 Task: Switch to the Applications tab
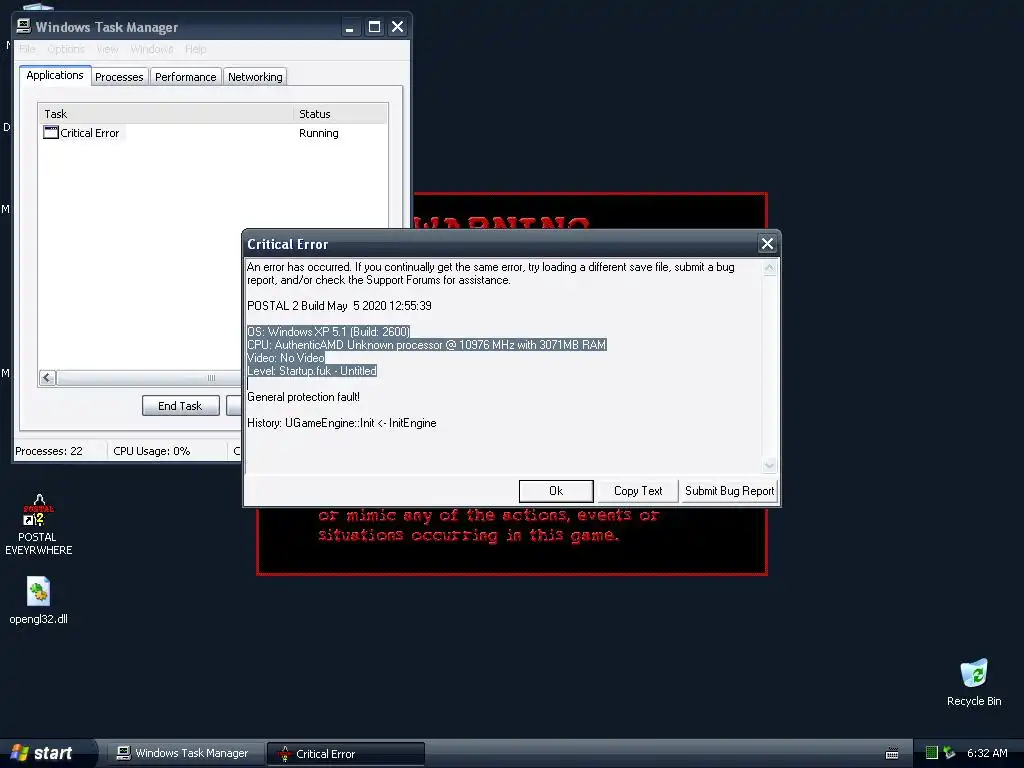click(x=55, y=75)
